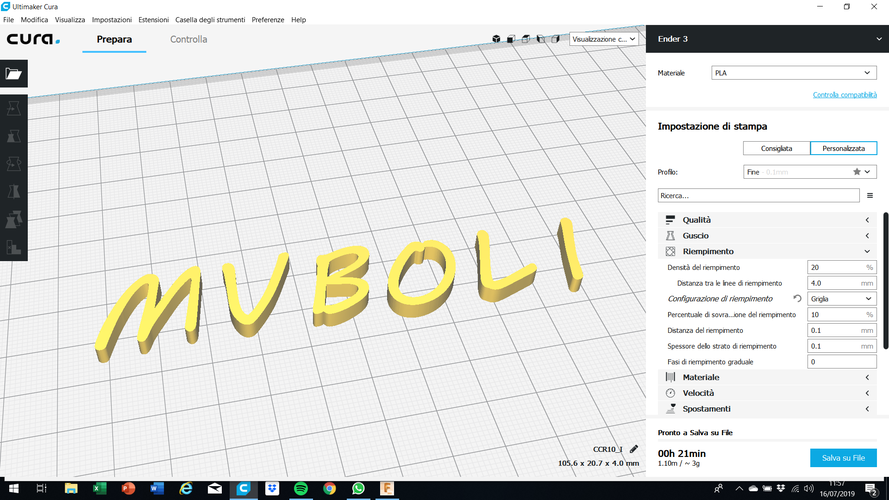Expand the Spostamenti settings section

click(767, 409)
